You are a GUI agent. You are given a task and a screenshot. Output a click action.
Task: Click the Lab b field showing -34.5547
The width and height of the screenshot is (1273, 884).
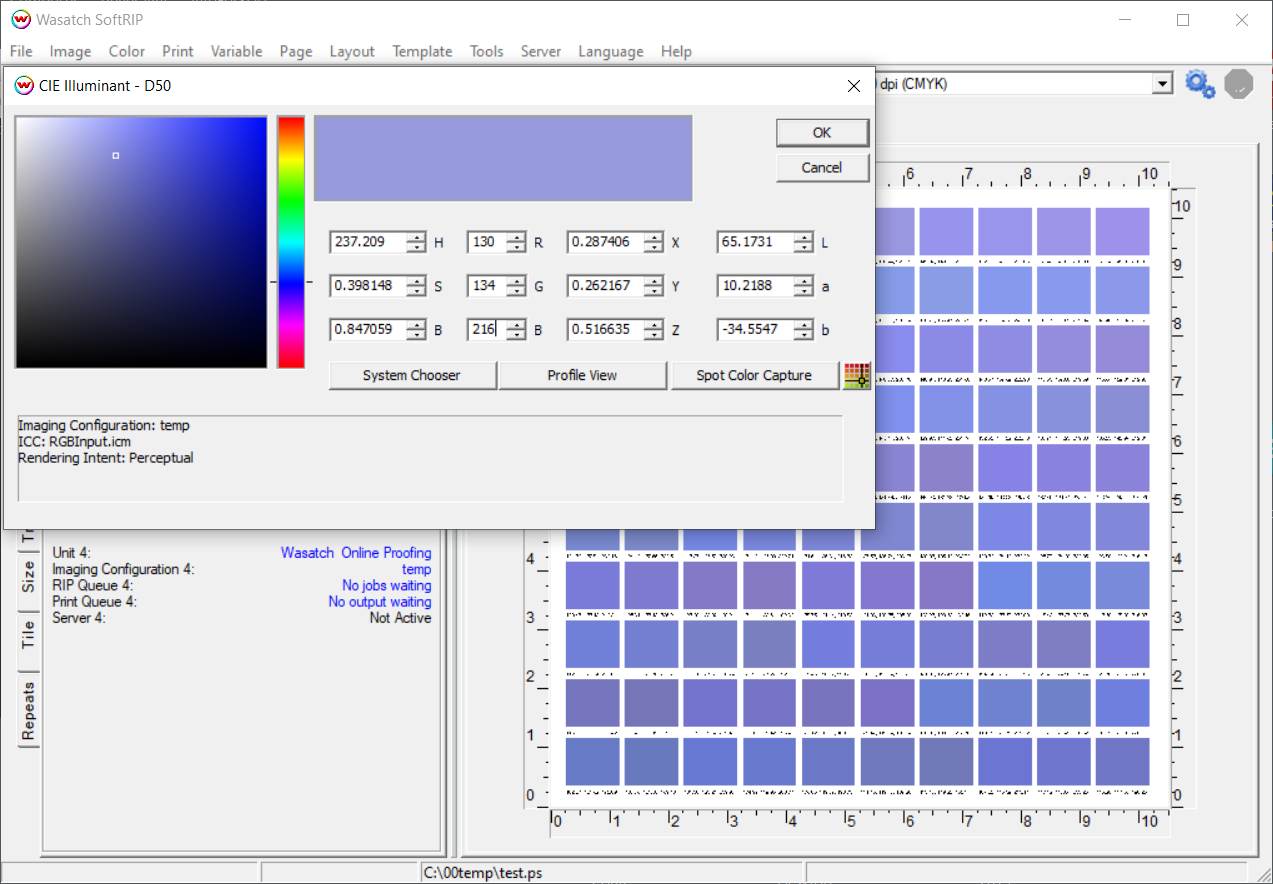(x=755, y=329)
